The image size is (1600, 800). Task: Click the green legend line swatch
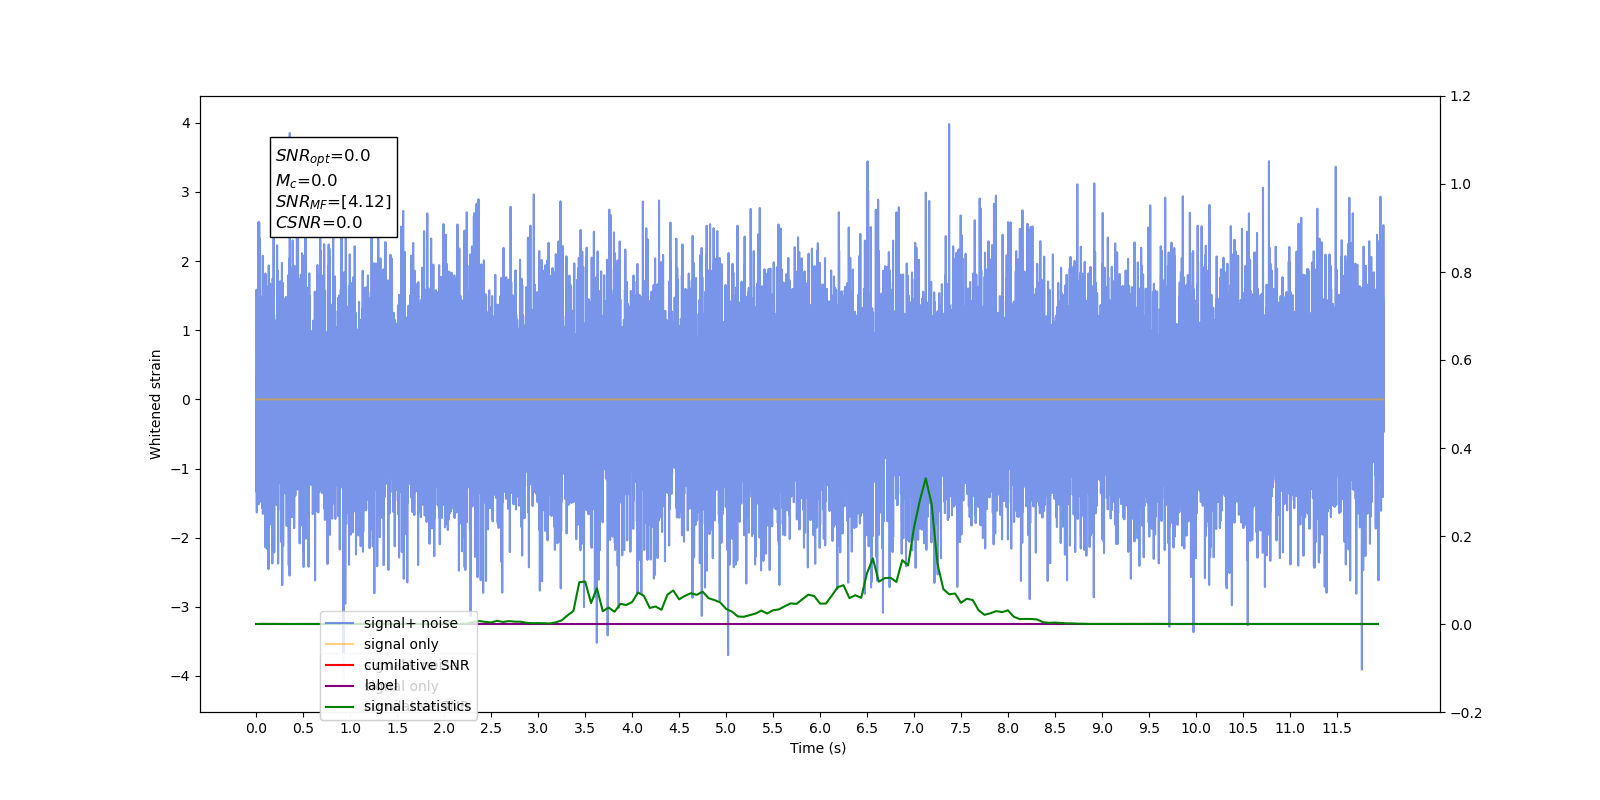coord(340,707)
